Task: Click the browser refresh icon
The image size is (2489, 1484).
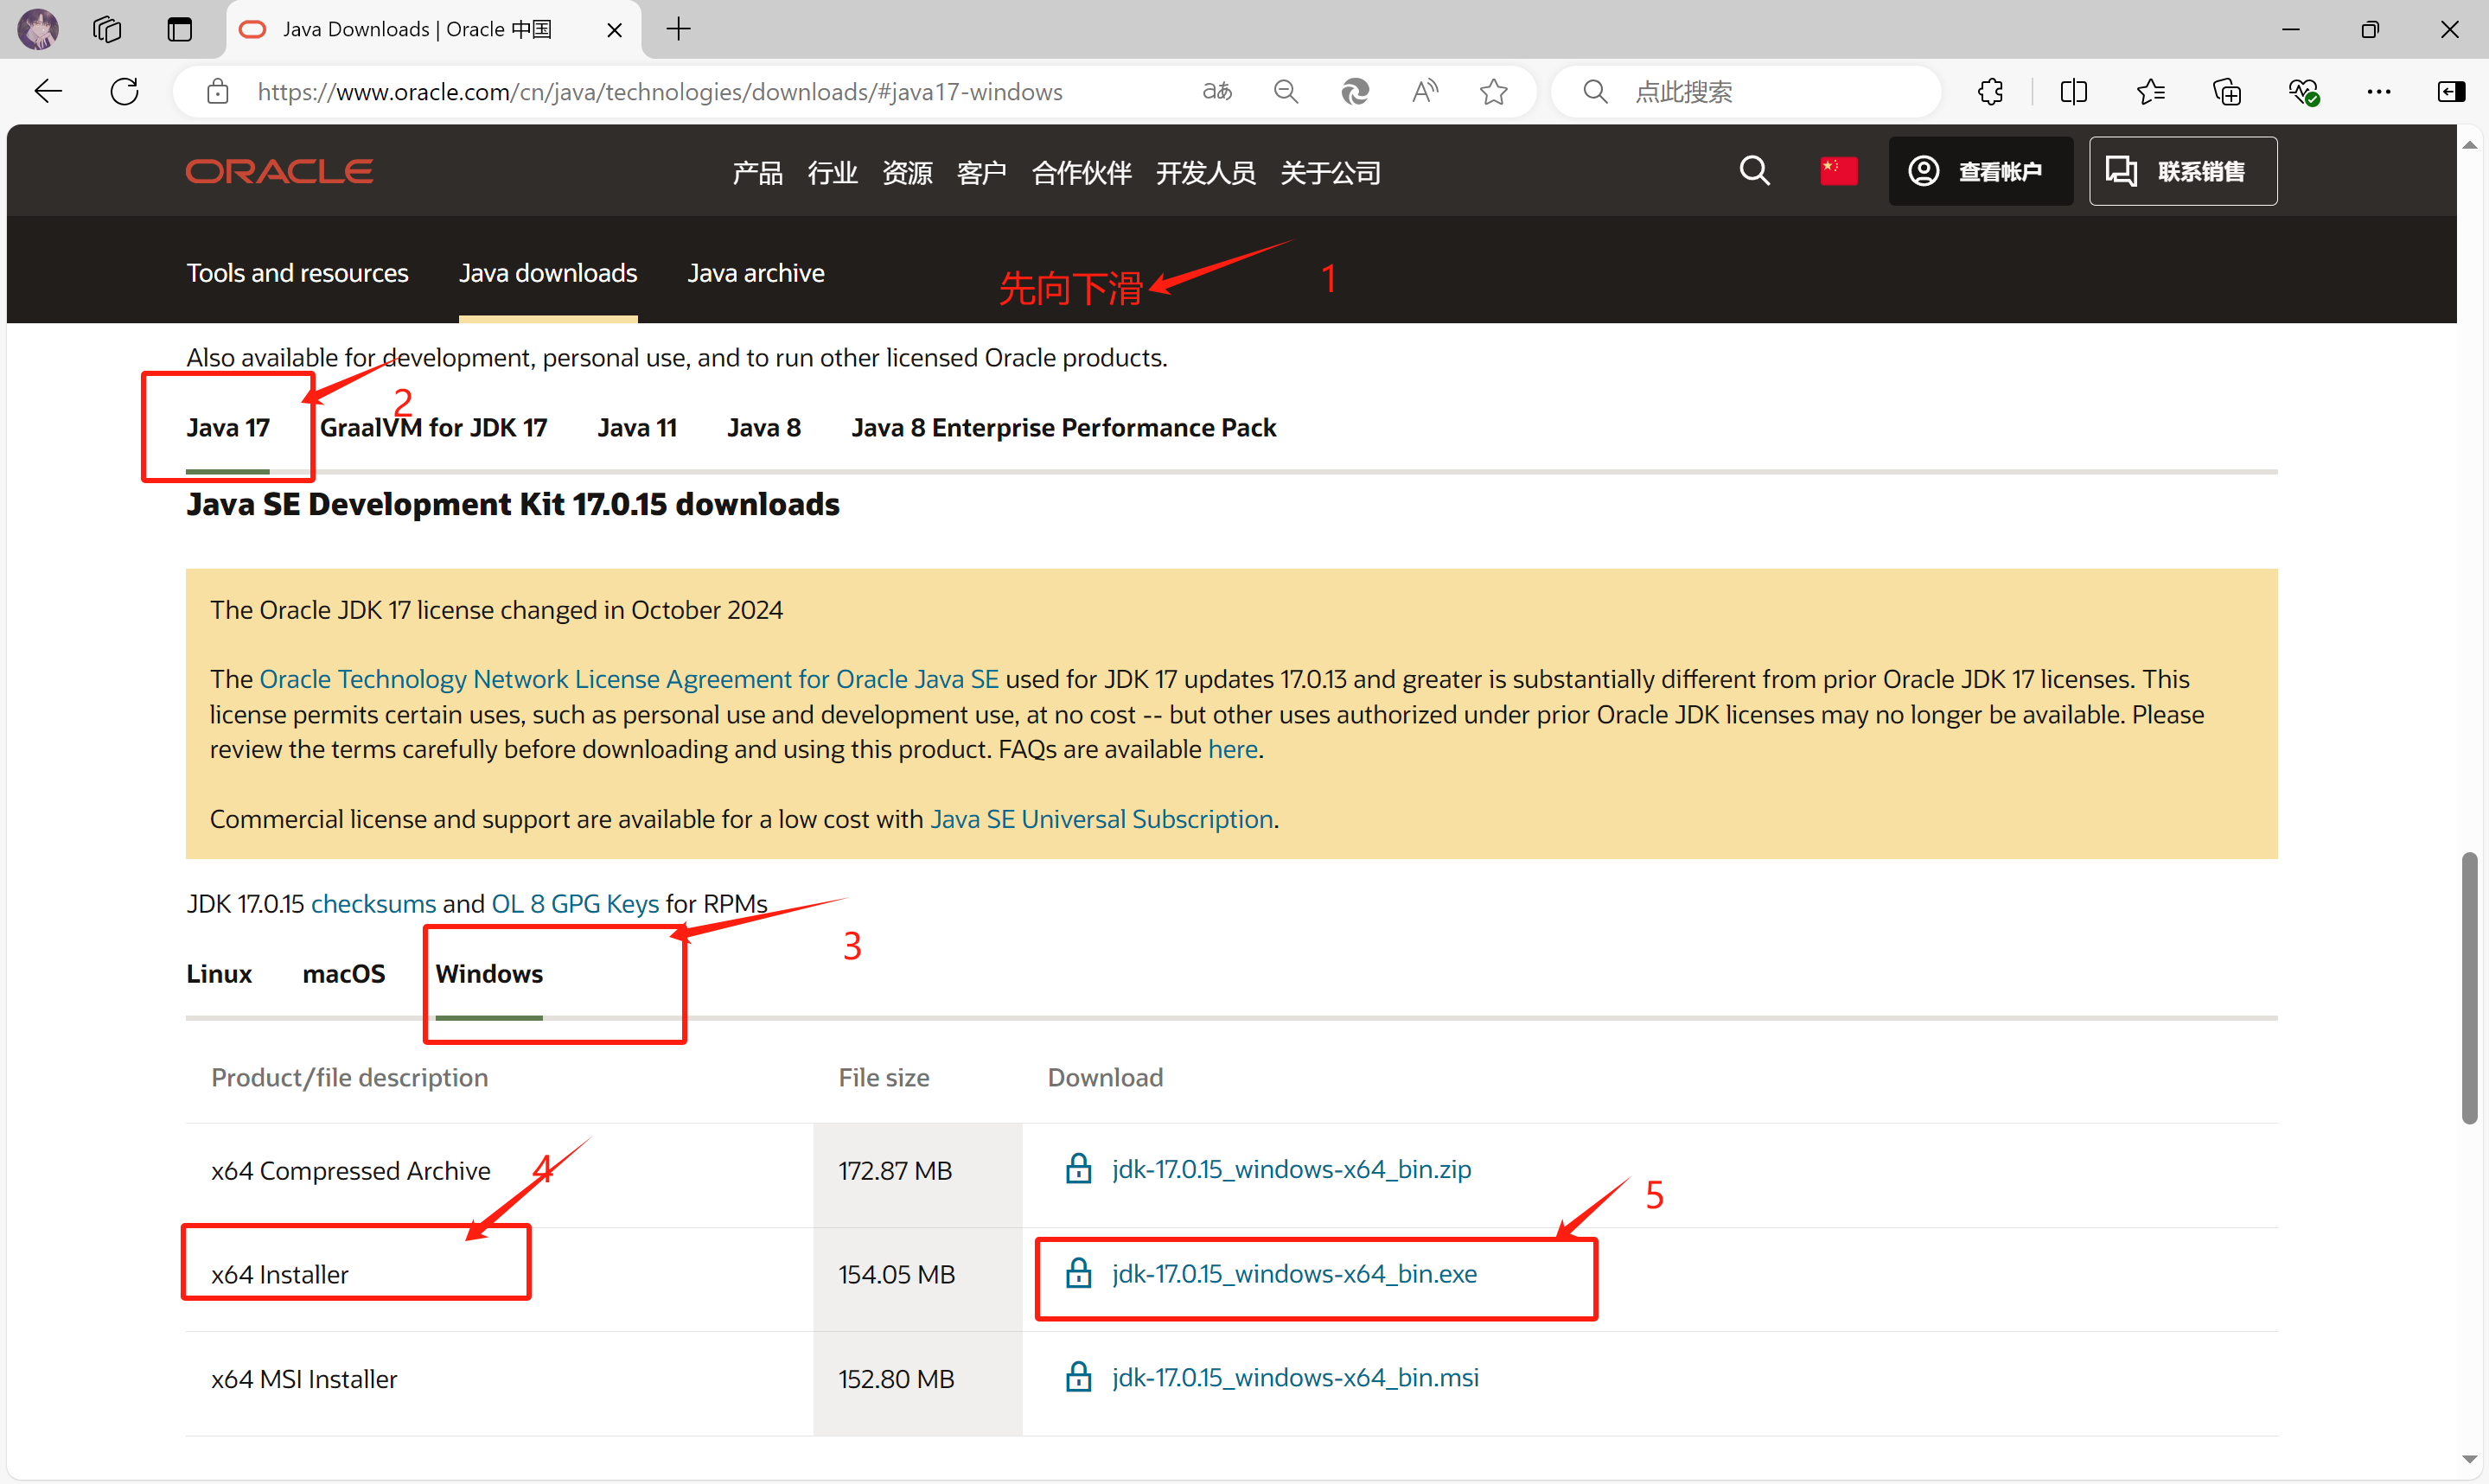Action: pos(125,92)
